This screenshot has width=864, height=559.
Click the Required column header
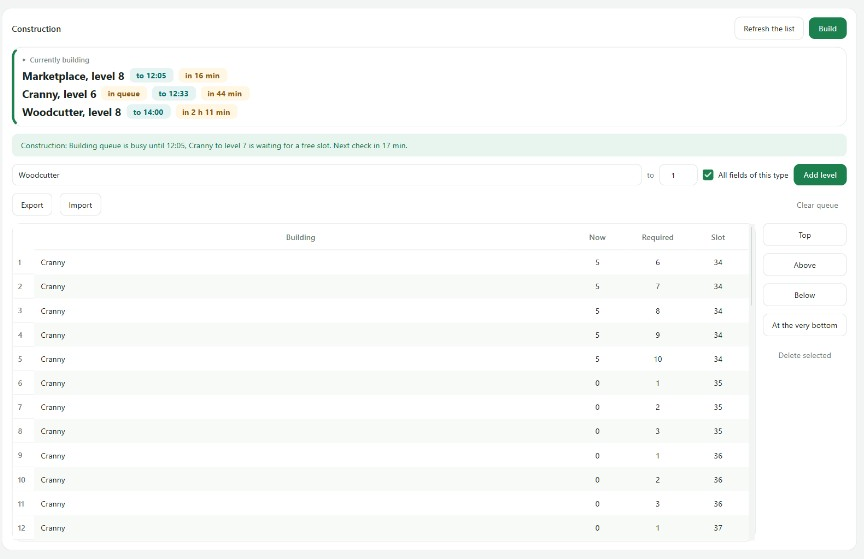click(x=657, y=238)
